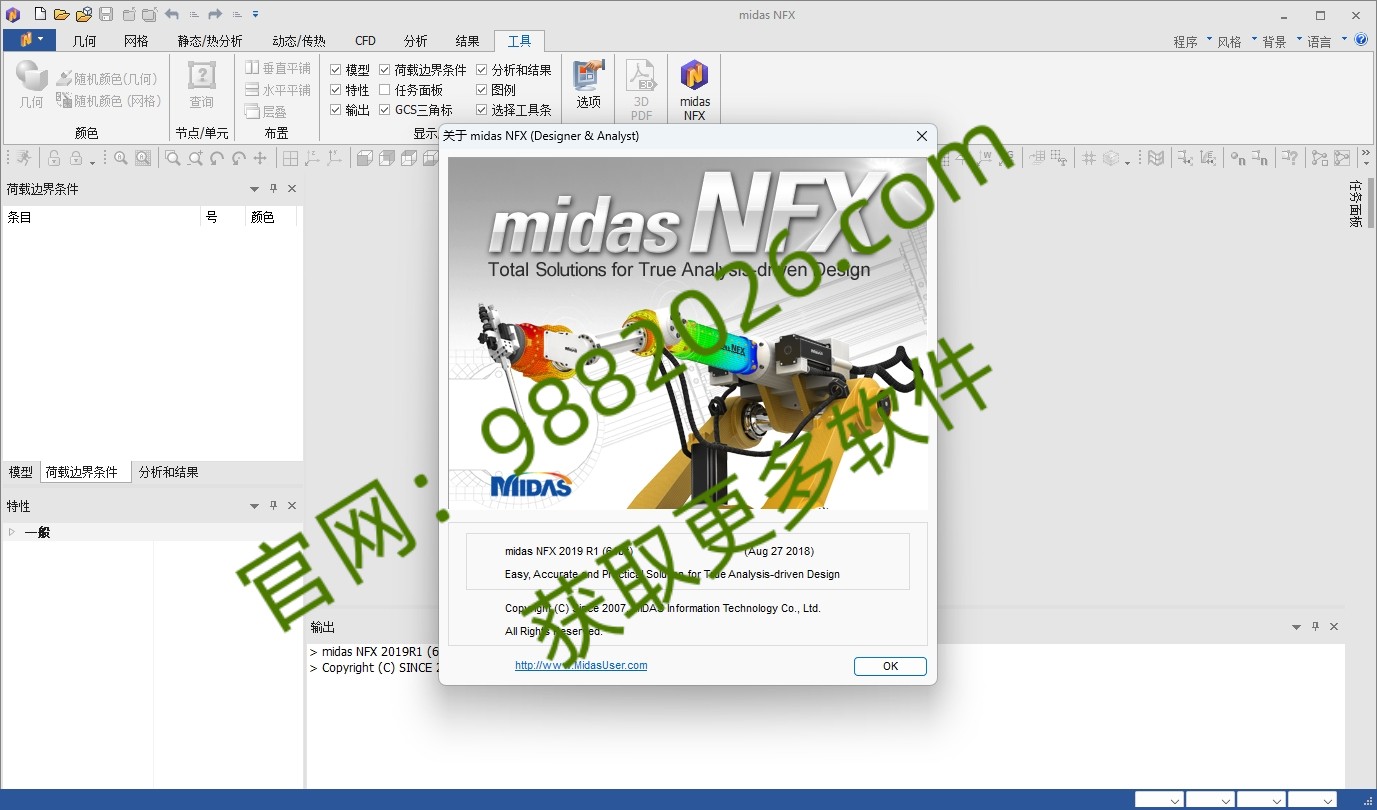
Task: Switch to the CFD ribbon tab
Action: pyautogui.click(x=365, y=41)
